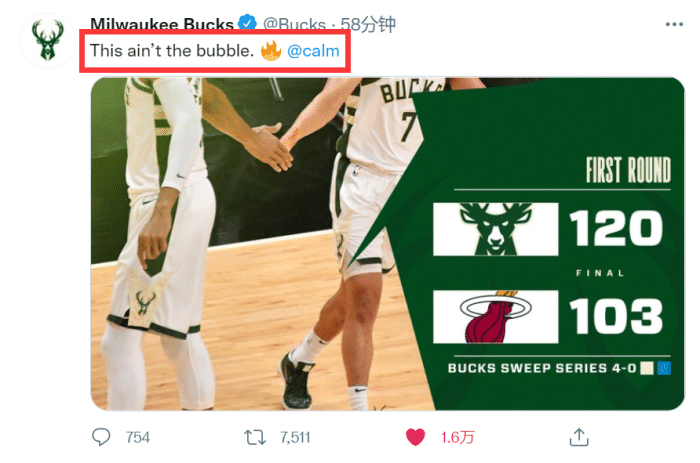Click the Milwaukee Bucks display name
700x463 pixels.
(161, 23)
